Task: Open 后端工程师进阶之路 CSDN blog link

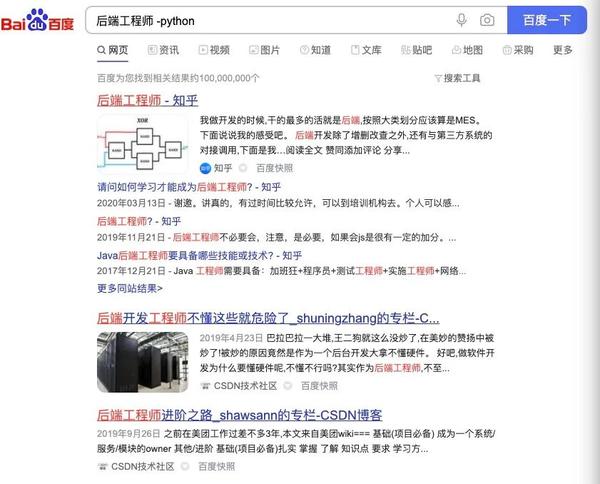Action: click(240, 415)
